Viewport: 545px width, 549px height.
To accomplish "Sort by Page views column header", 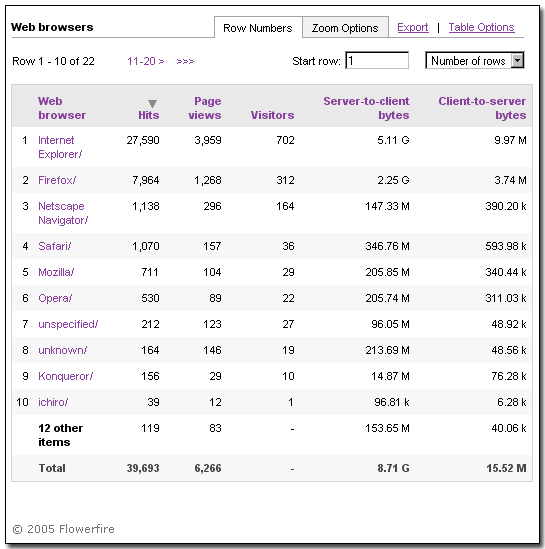I will [x=205, y=108].
